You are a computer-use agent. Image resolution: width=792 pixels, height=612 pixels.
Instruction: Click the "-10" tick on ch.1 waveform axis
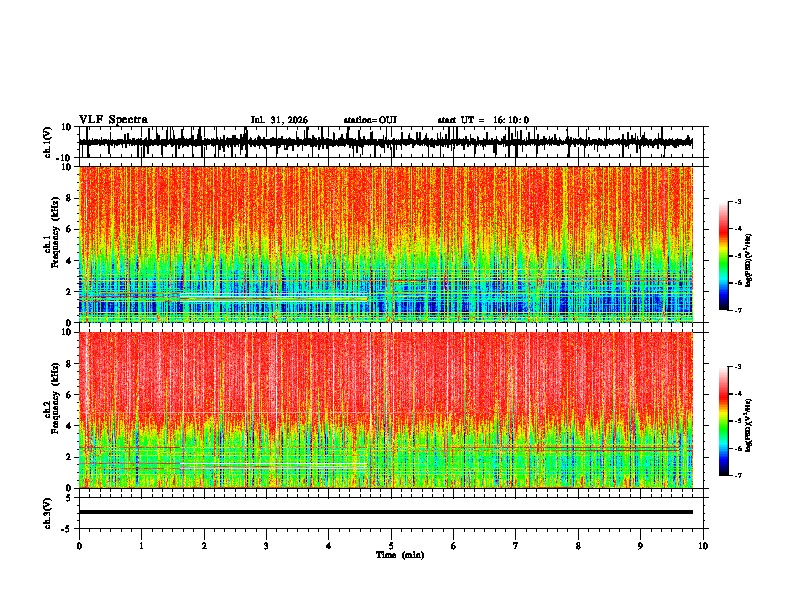(x=65, y=157)
